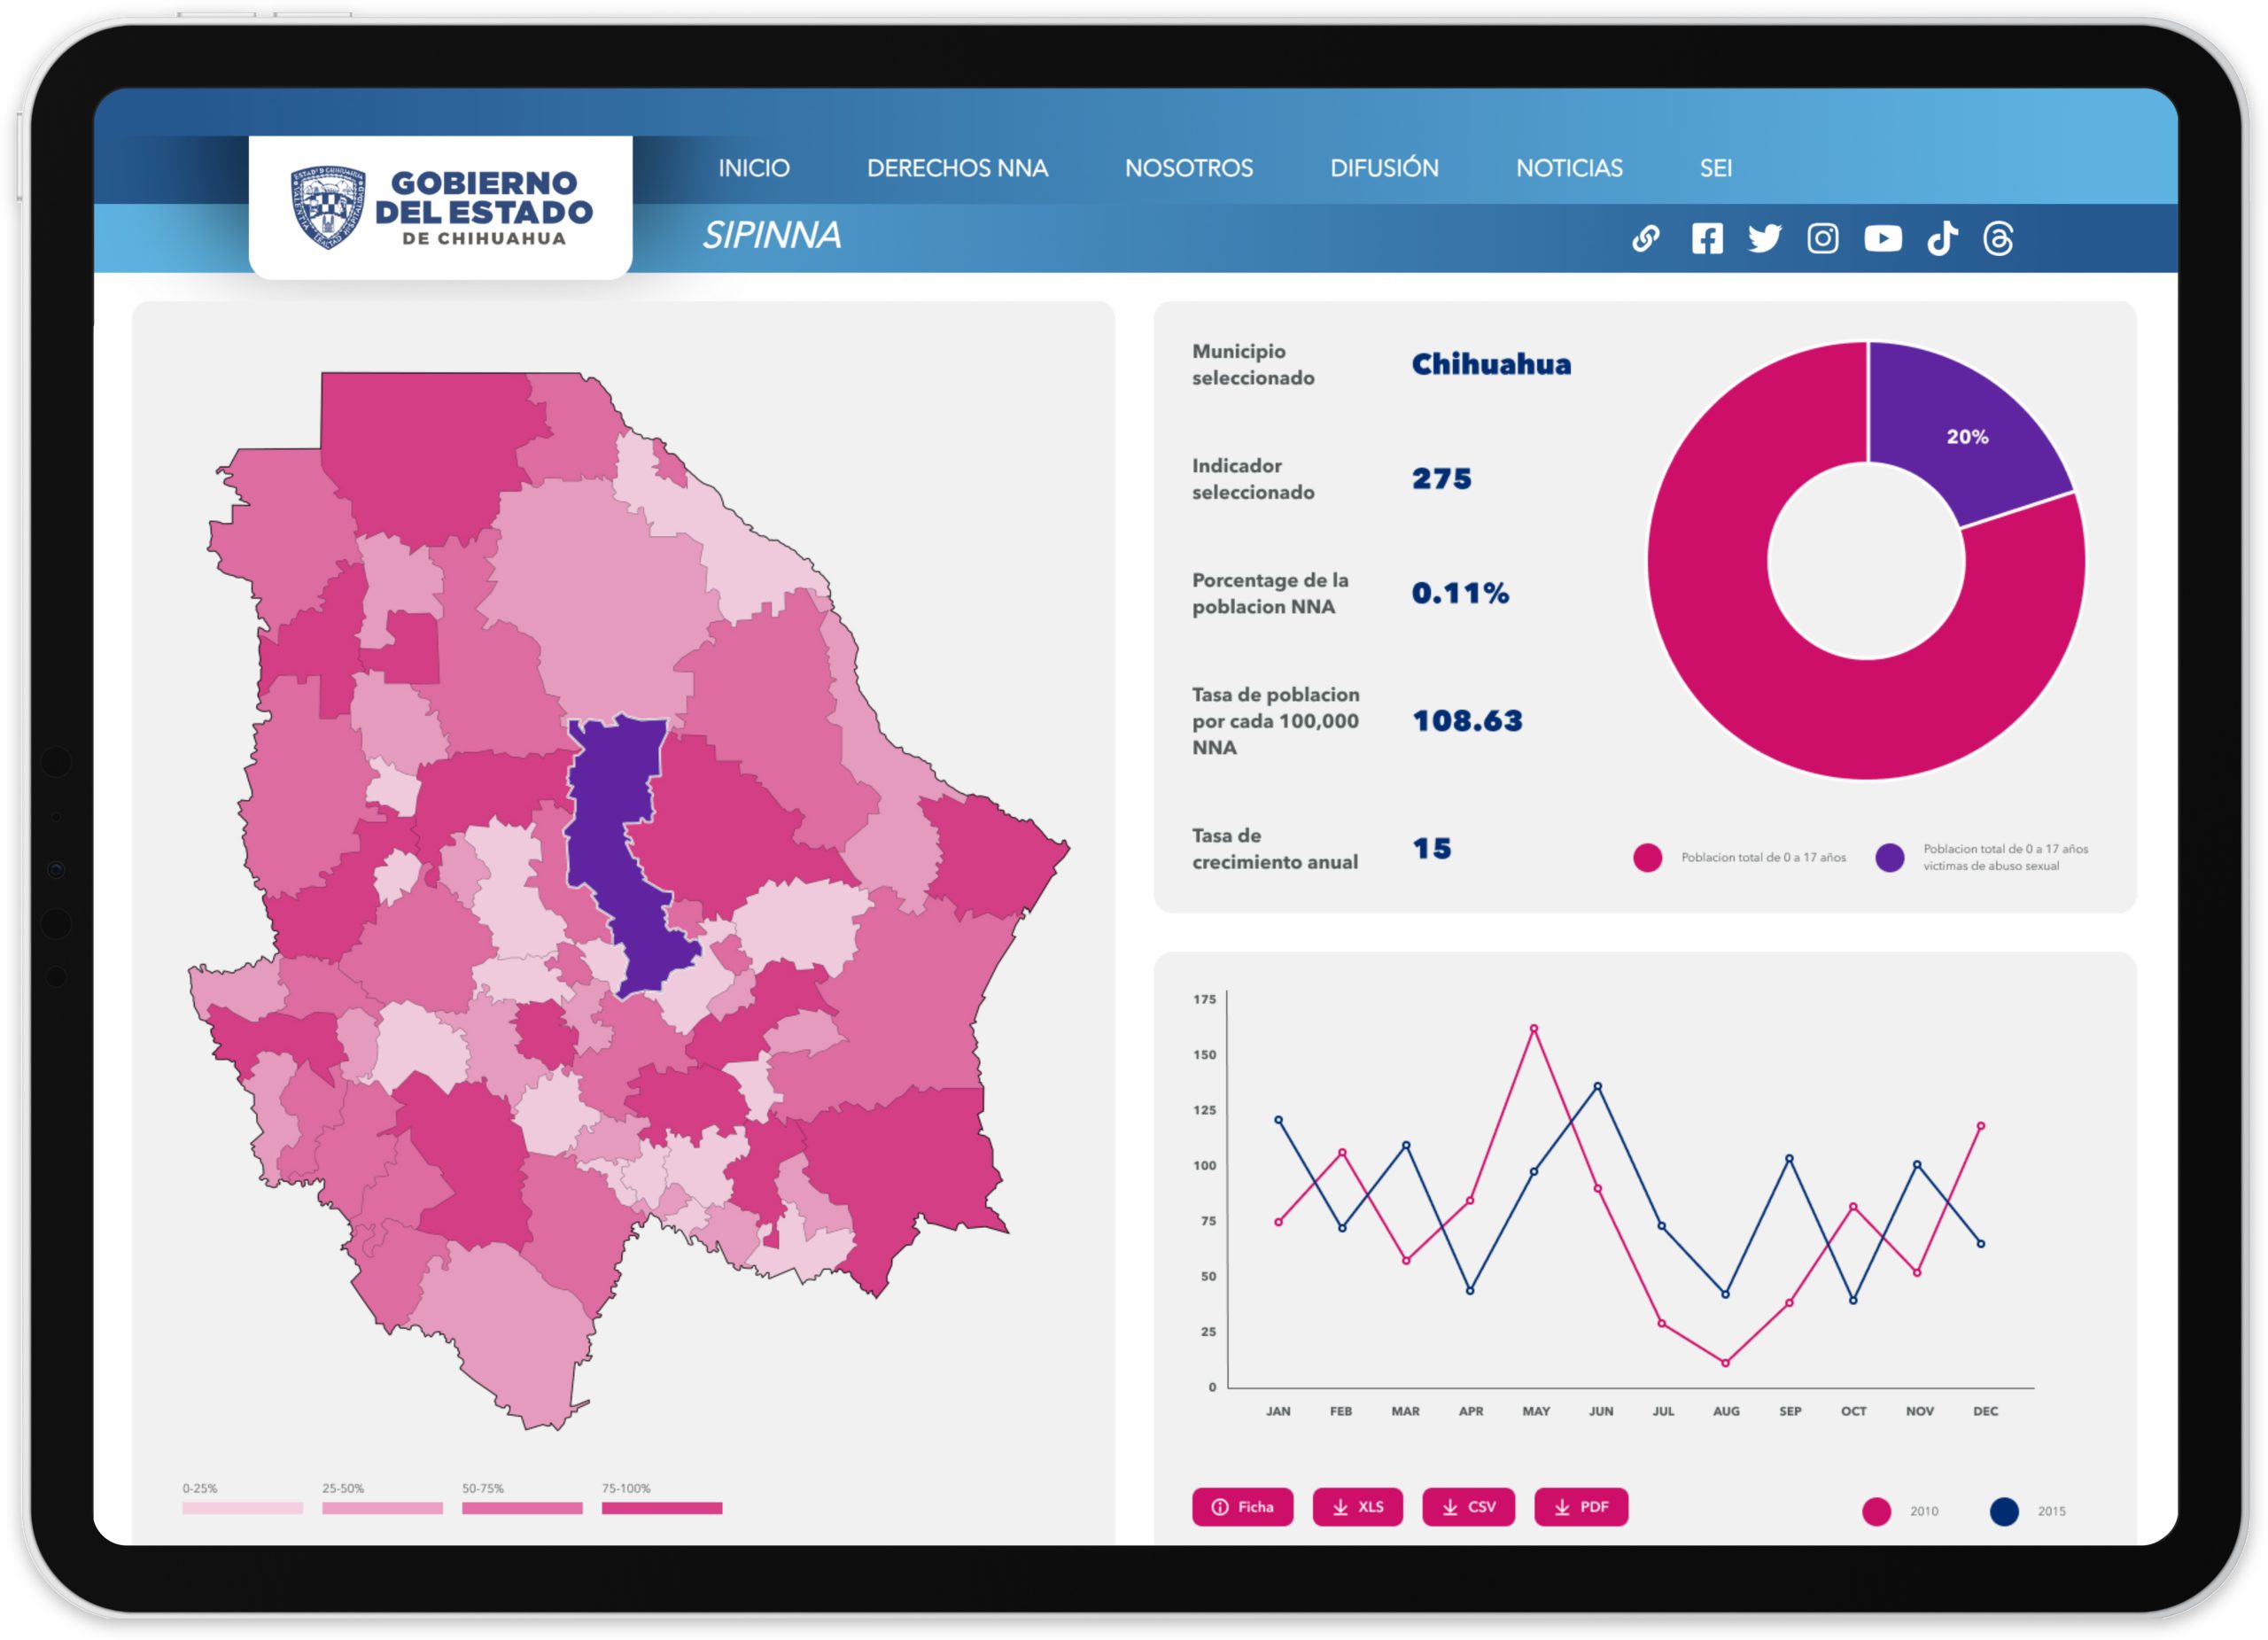Click the Gobierno del Estado de Chihuahua logo
2268x1640 pixels.
click(x=440, y=207)
